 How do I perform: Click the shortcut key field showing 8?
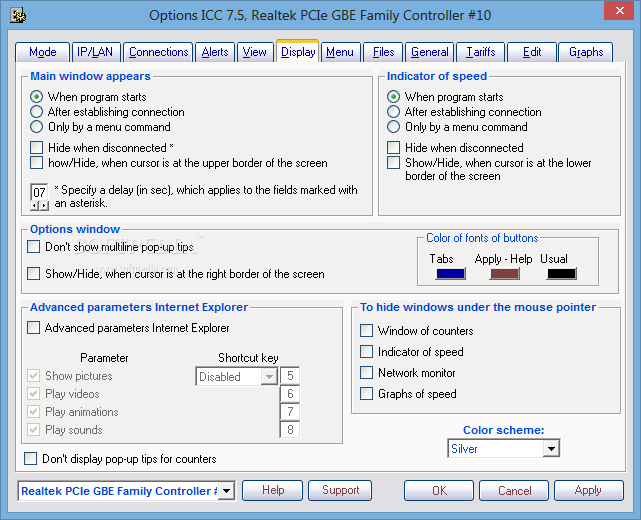(290, 430)
